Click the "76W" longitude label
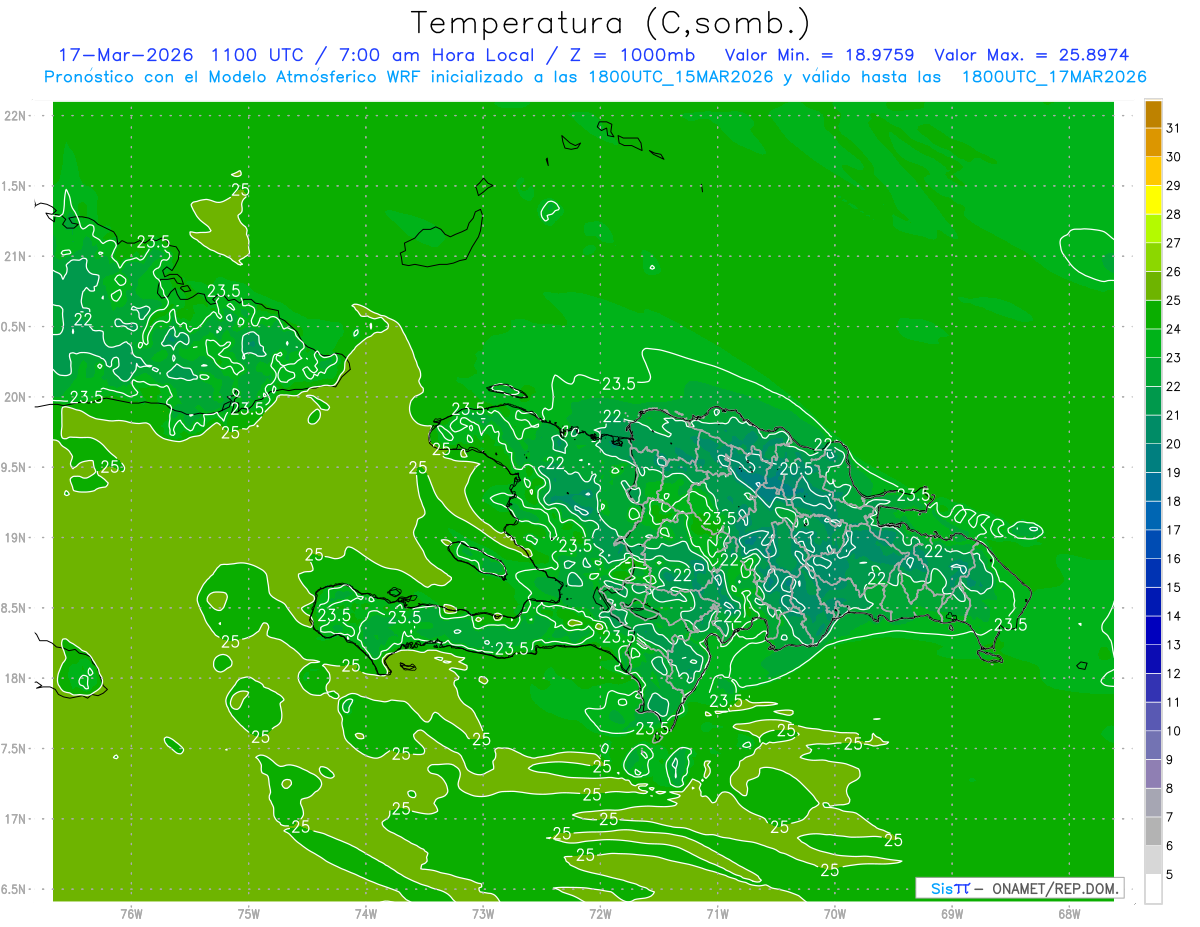Screen dimensions: 1200x927 click(131, 913)
